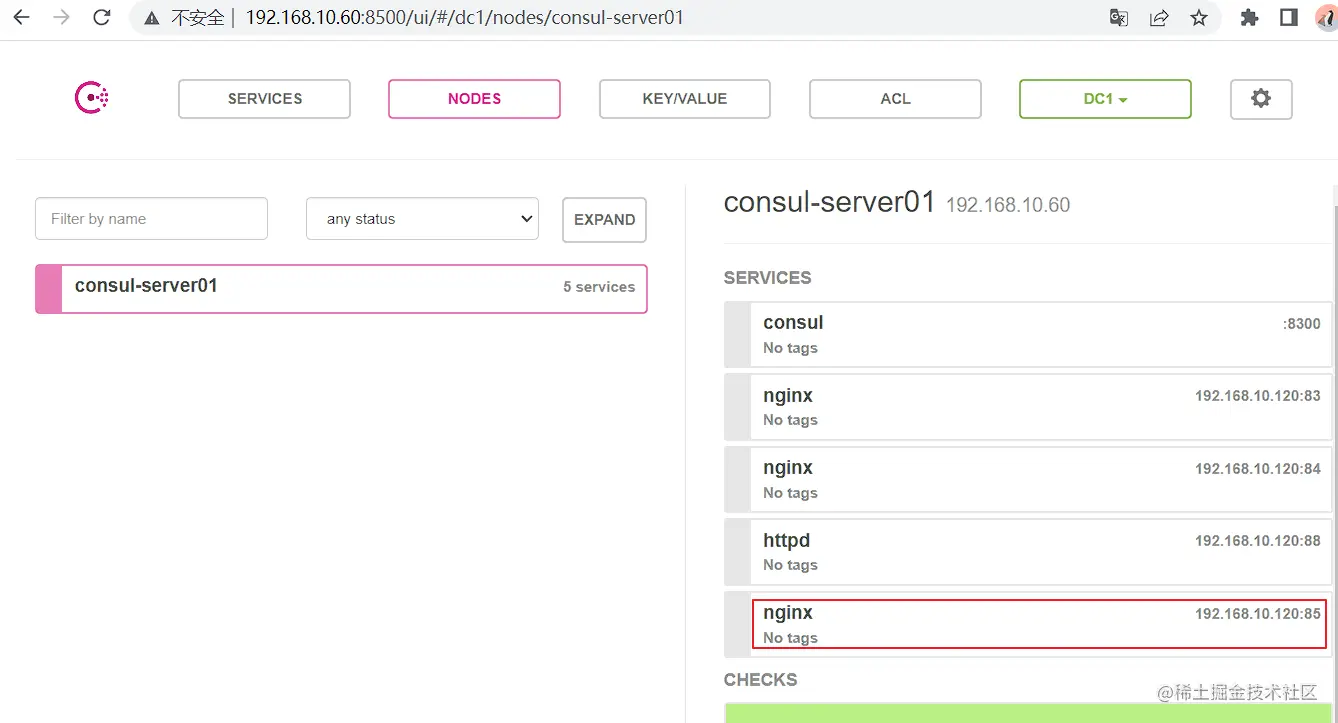Click the share page icon
1338x723 pixels.
(1159, 18)
